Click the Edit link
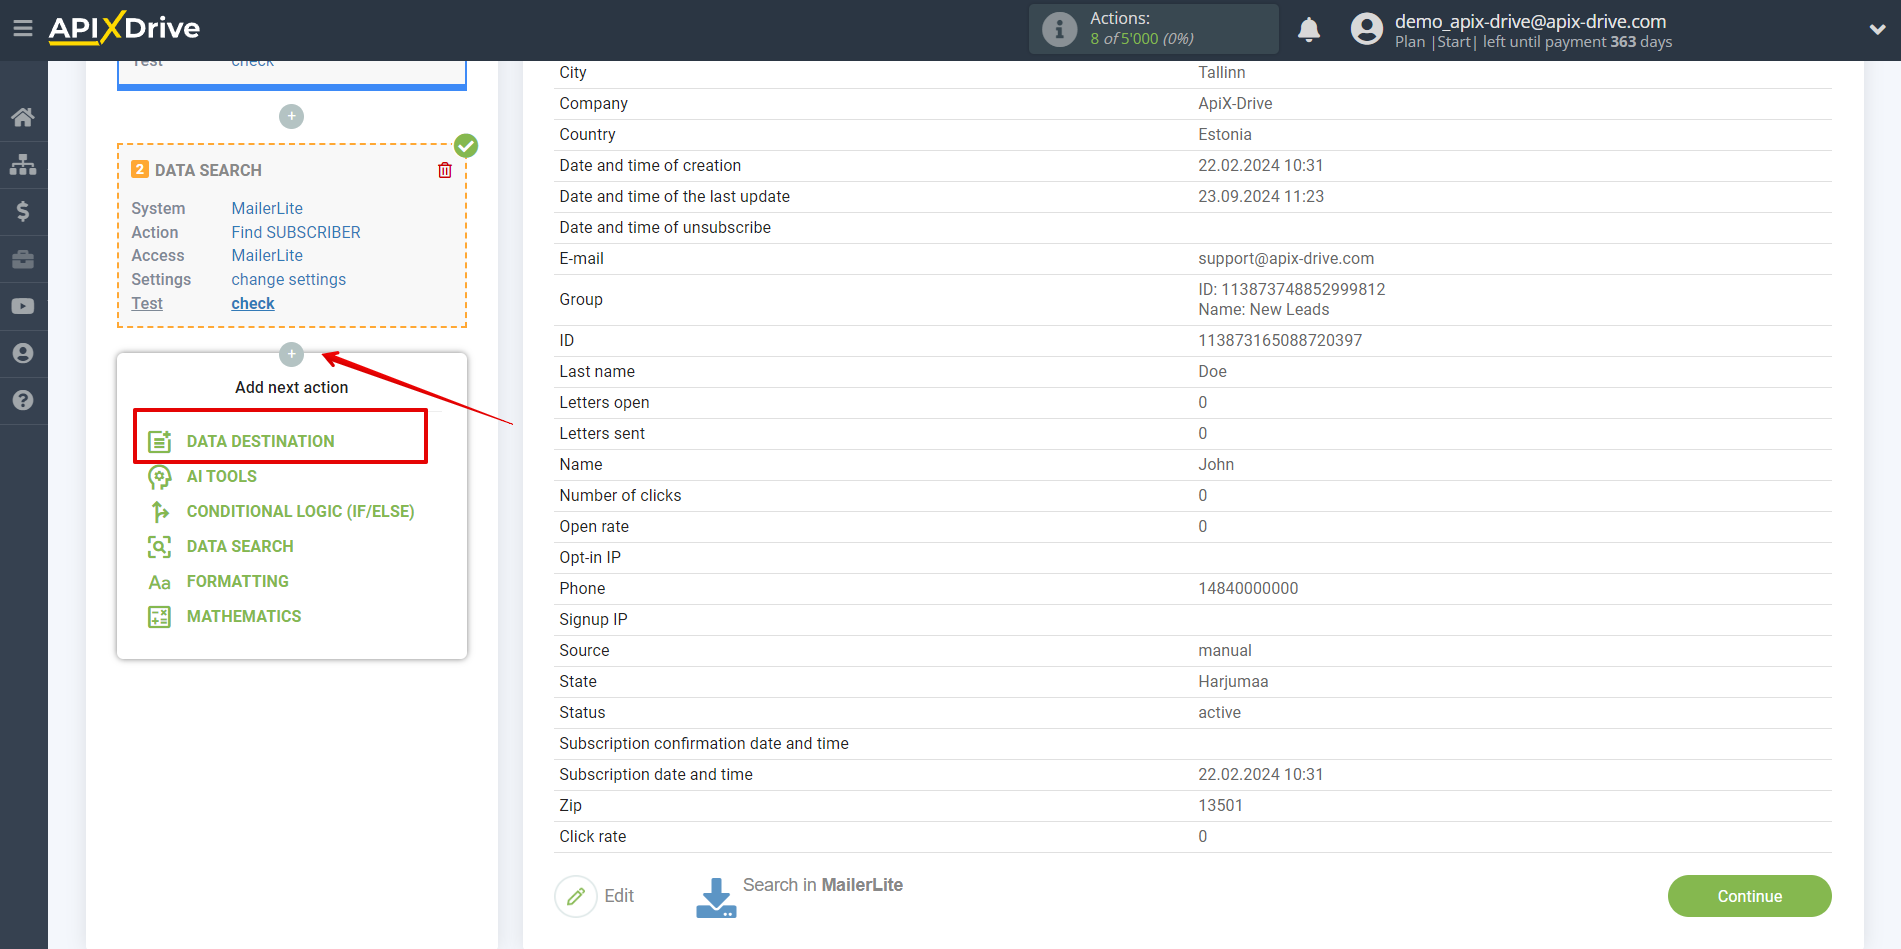 coord(619,896)
